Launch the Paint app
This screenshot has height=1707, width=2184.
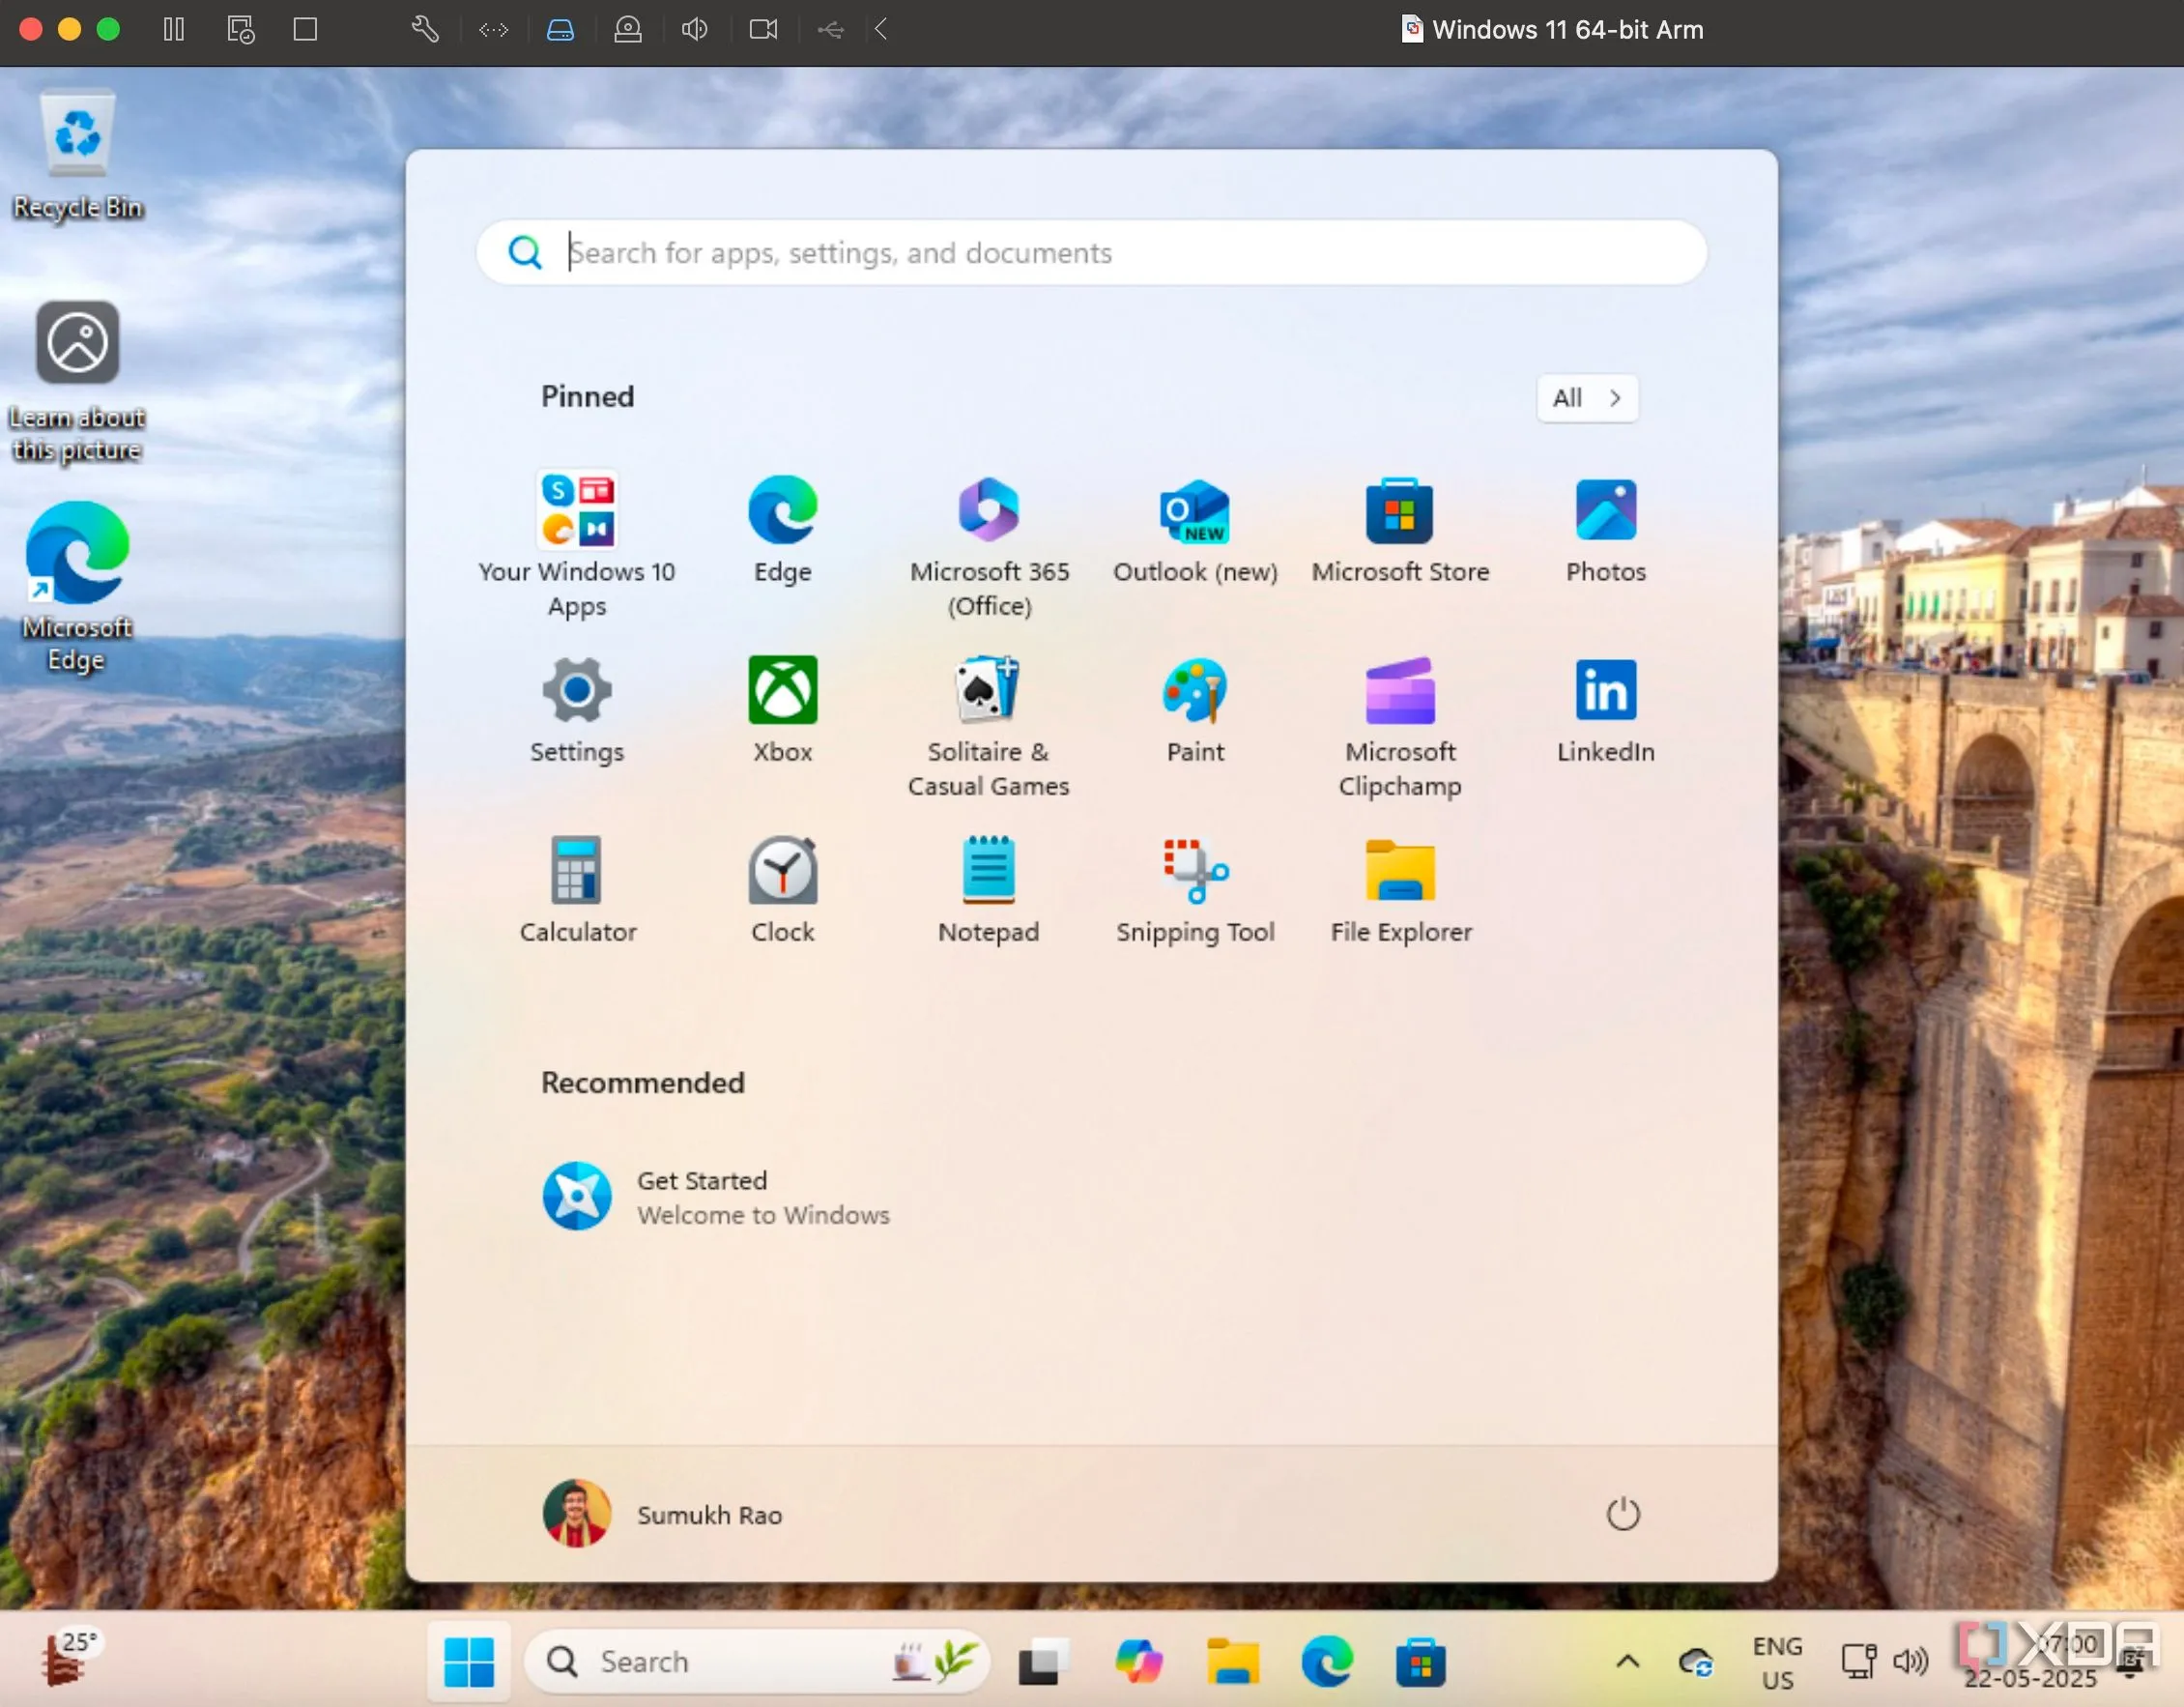point(1195,709)
